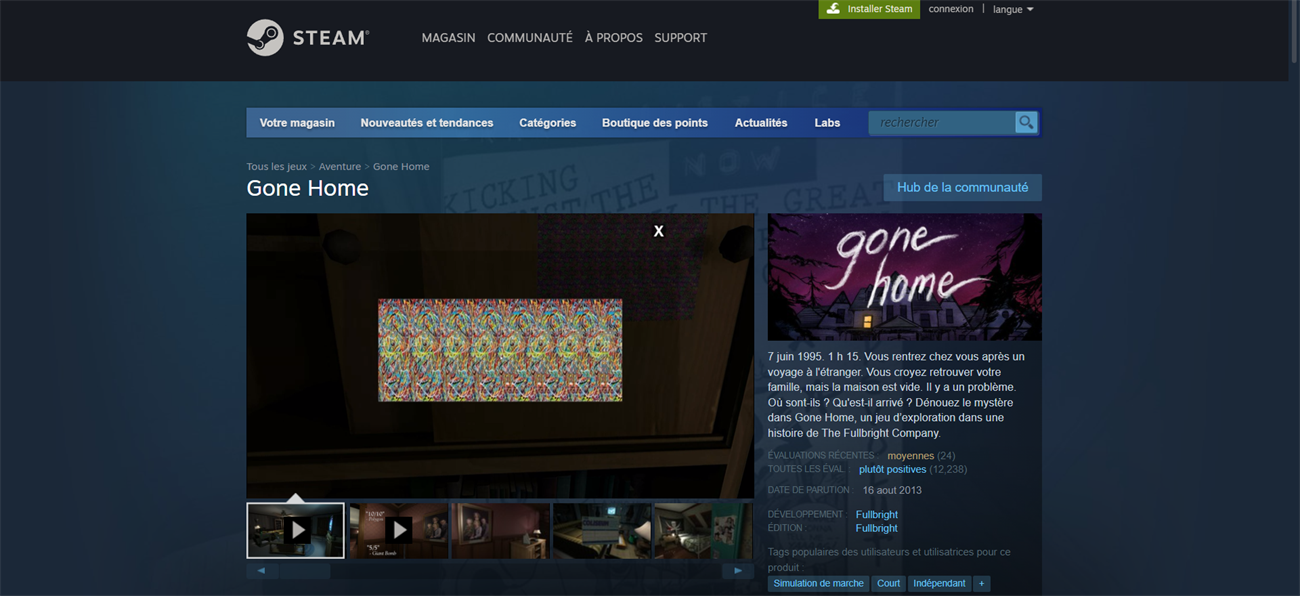Viewport: 1300px width, 596px height.
Task: Click the Gone Home breadcrumb link
Action: 401,167
